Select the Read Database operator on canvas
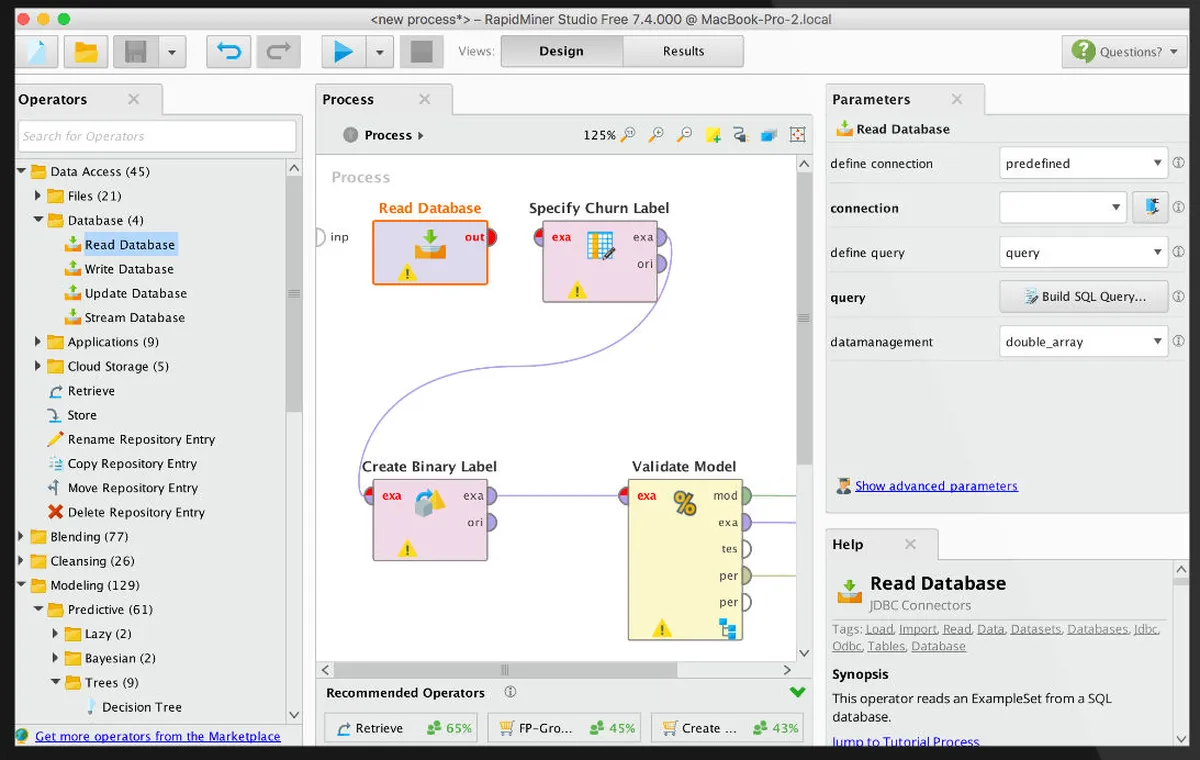The width and height of the screenshot is (1200, 760). pyautogui.click(x=430, y=252)
